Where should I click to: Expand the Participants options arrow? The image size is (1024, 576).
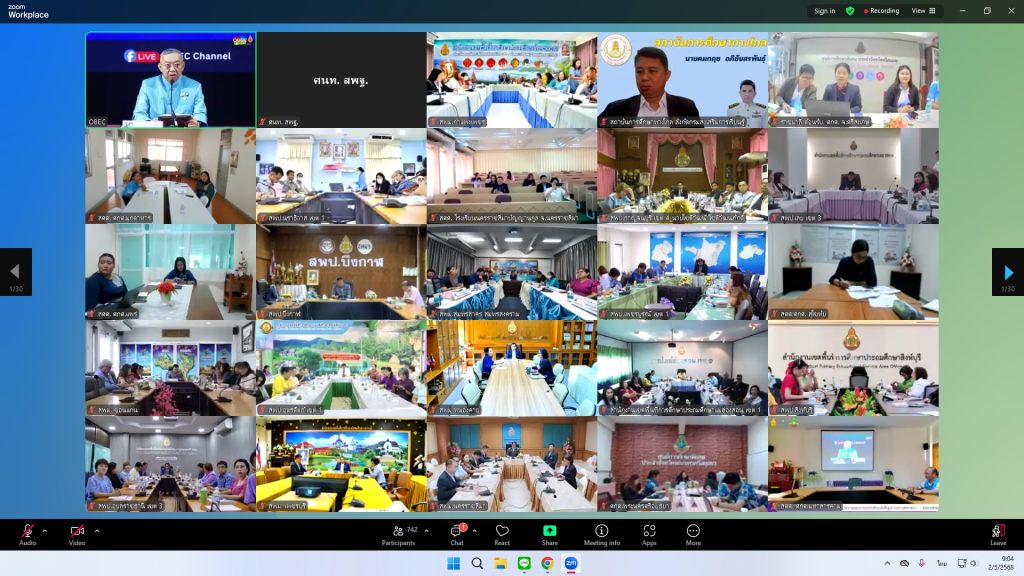pyautogui.click(x=426, y=530)
